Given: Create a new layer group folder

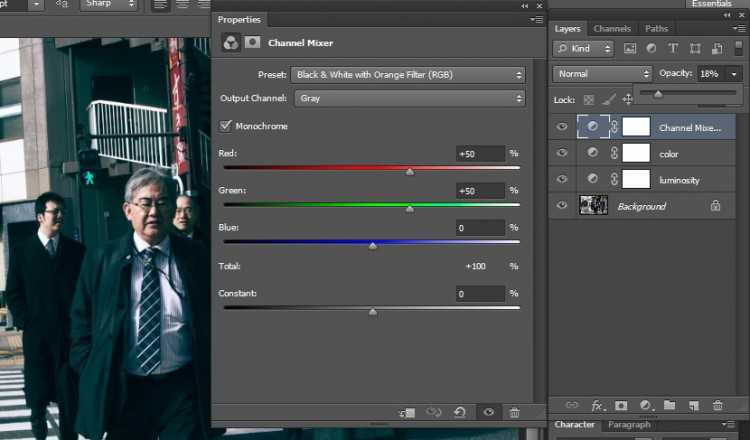Looking at the screenshot, I should coord(669,405).
